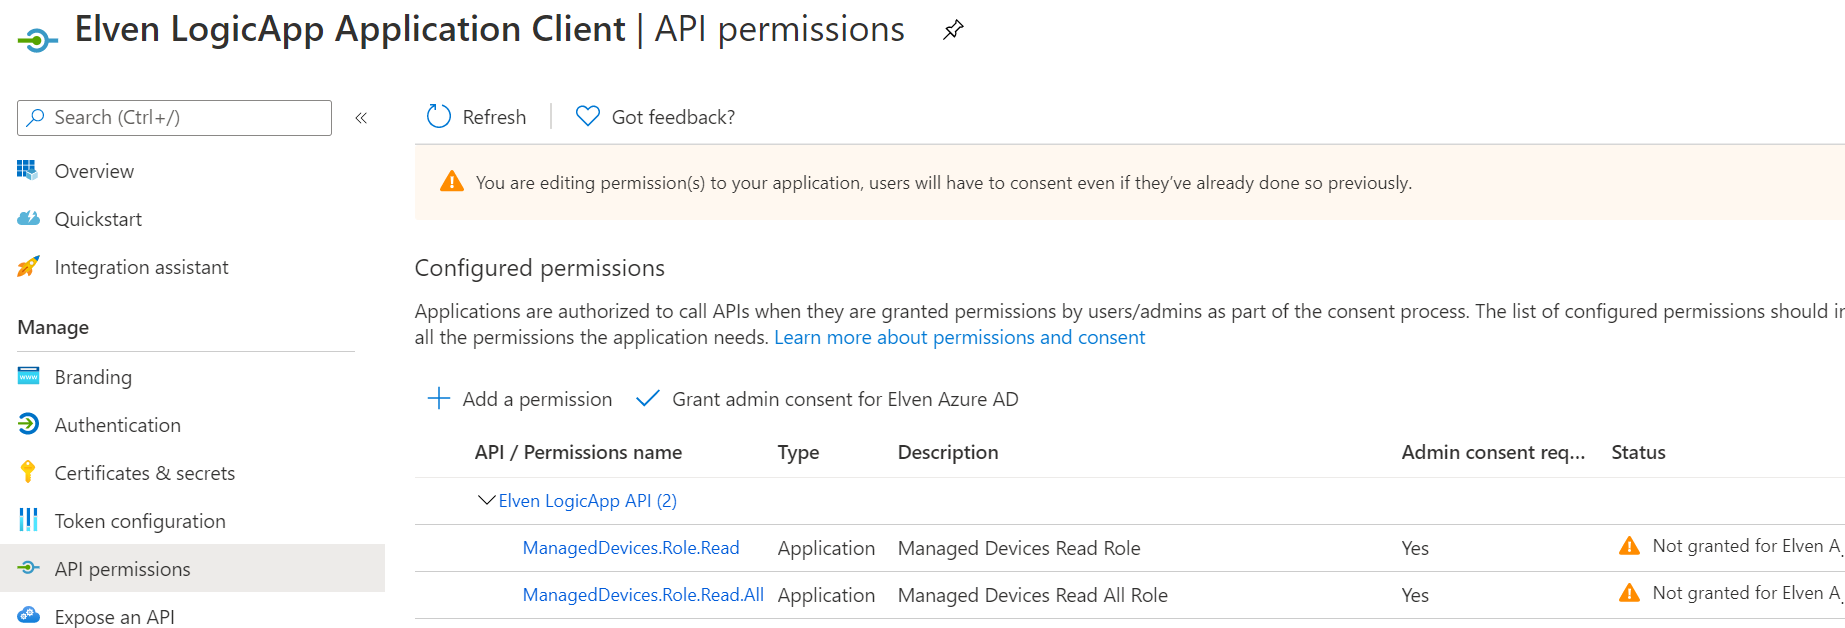Click Got feedback? button
Viewport: 1845px width, 628px height.
[x=655, y=117]
